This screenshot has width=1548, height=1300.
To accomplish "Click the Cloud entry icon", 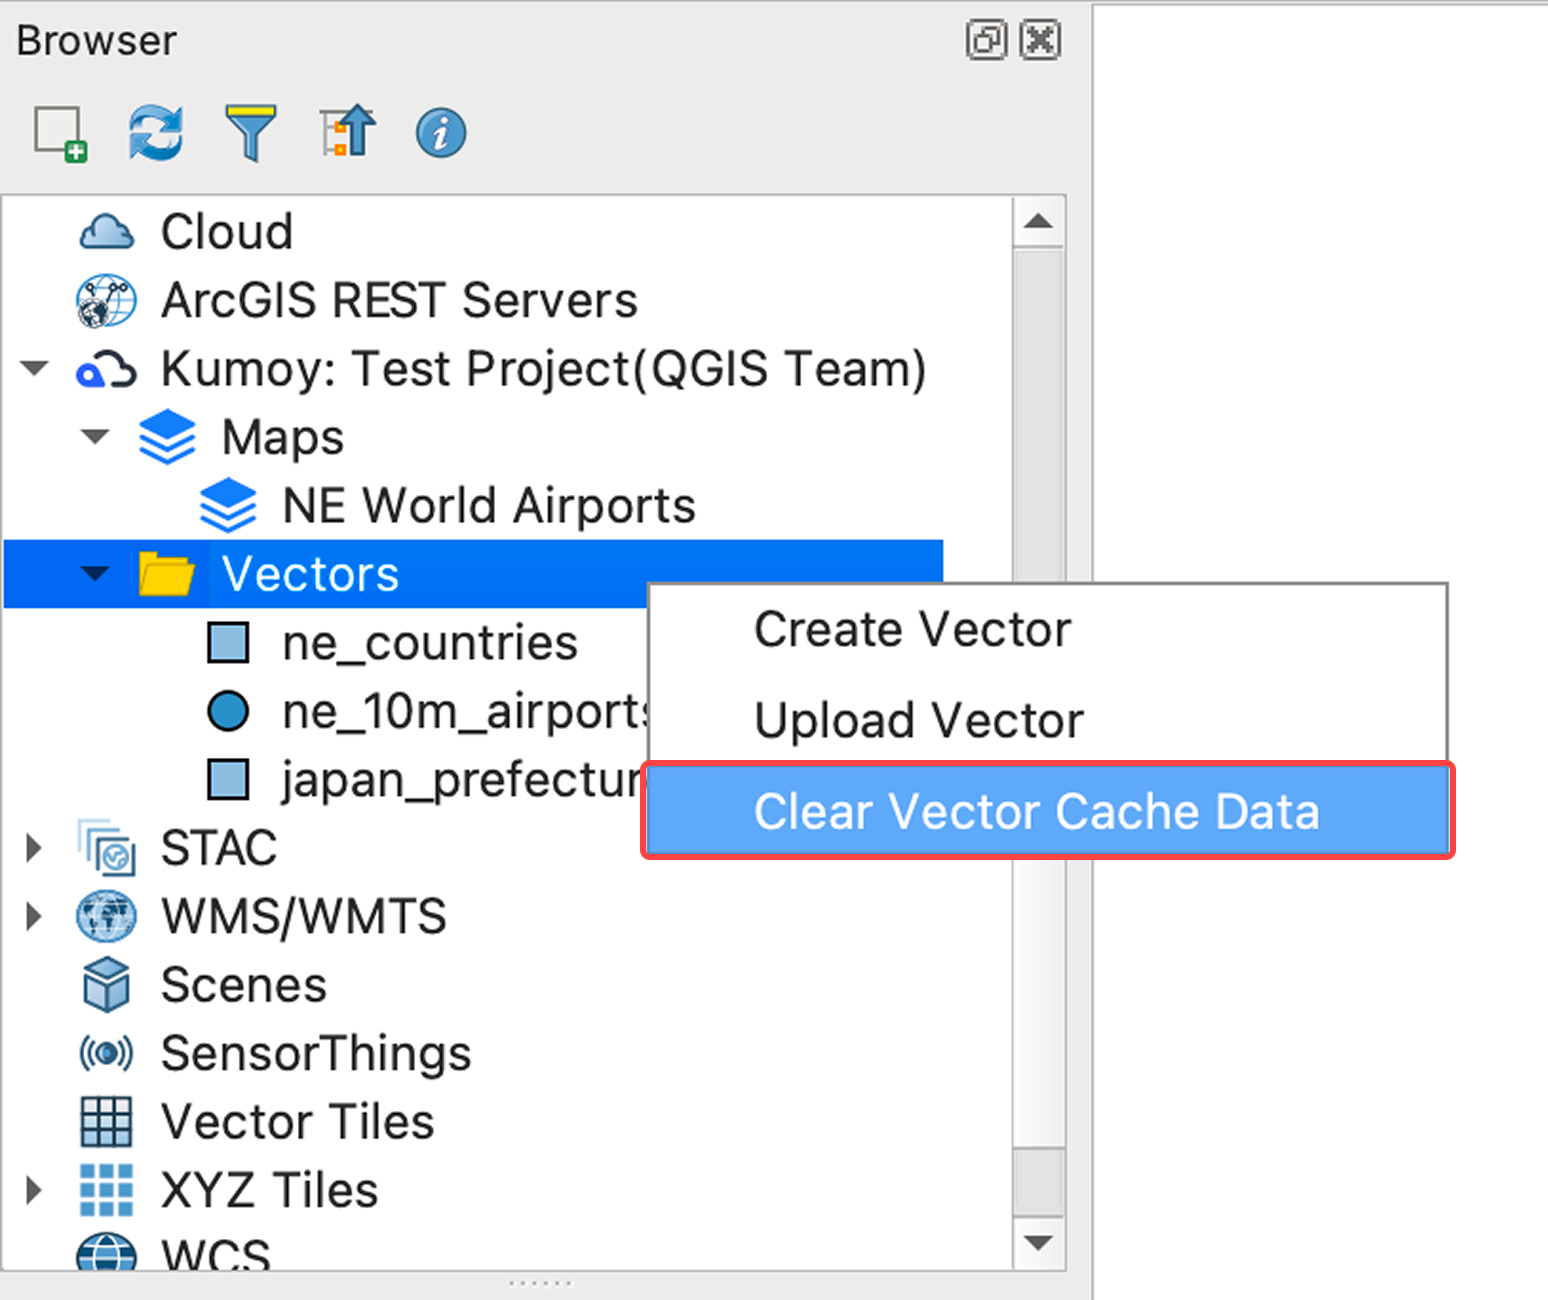I will pos(107,231).
